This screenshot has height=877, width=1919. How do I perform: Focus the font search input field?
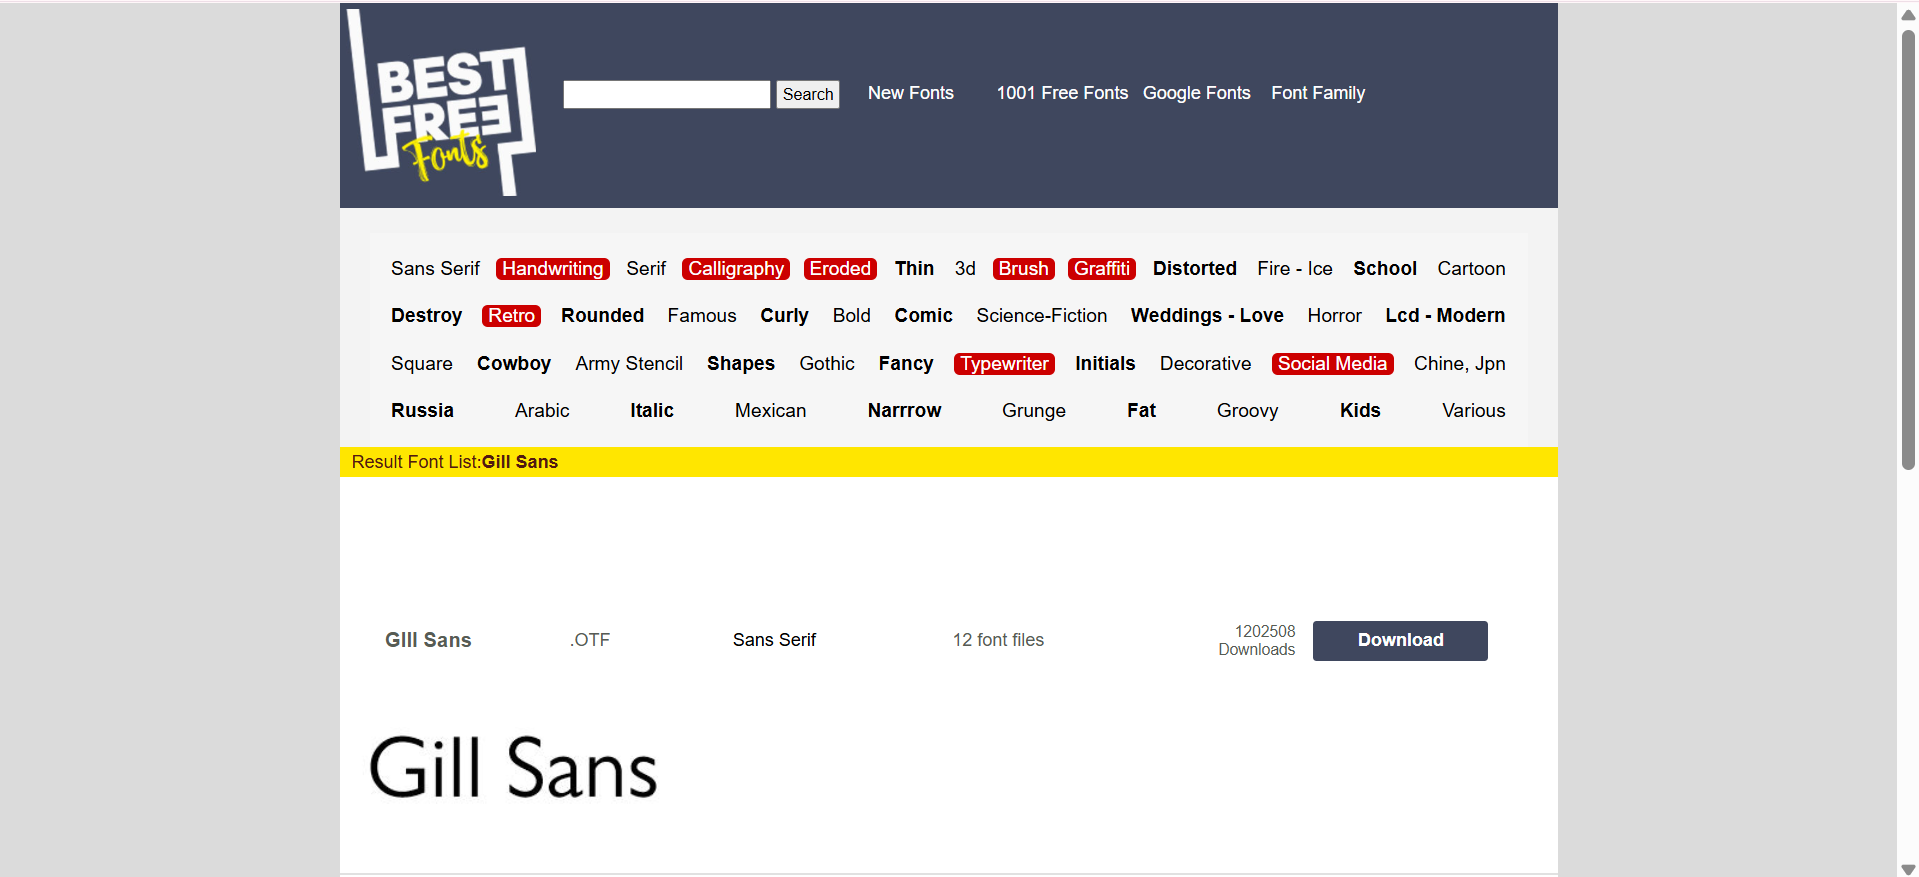click(x=666, y=94)
